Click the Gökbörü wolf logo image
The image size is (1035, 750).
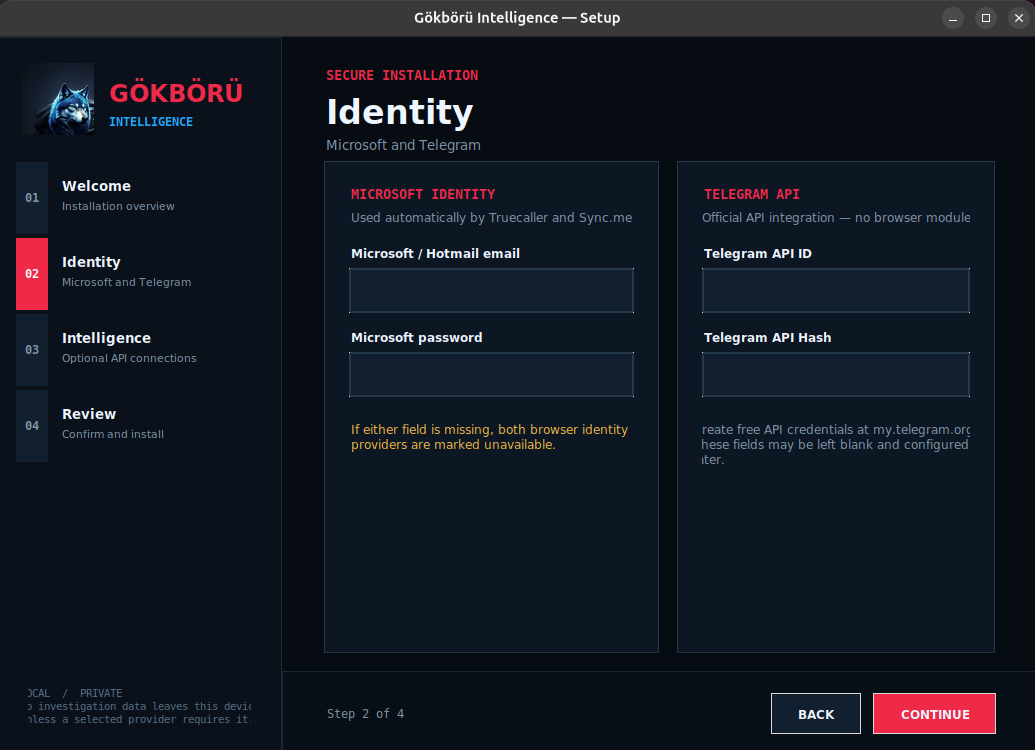click(58, 99)
